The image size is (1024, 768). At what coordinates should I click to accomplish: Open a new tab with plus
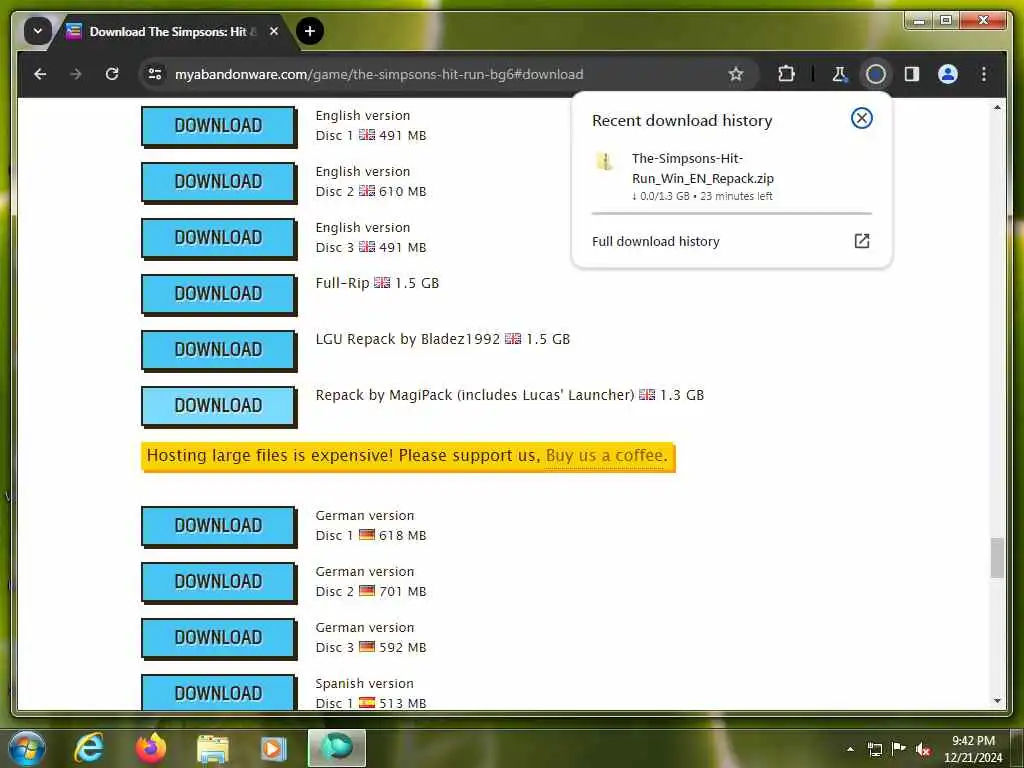[310, 31]
